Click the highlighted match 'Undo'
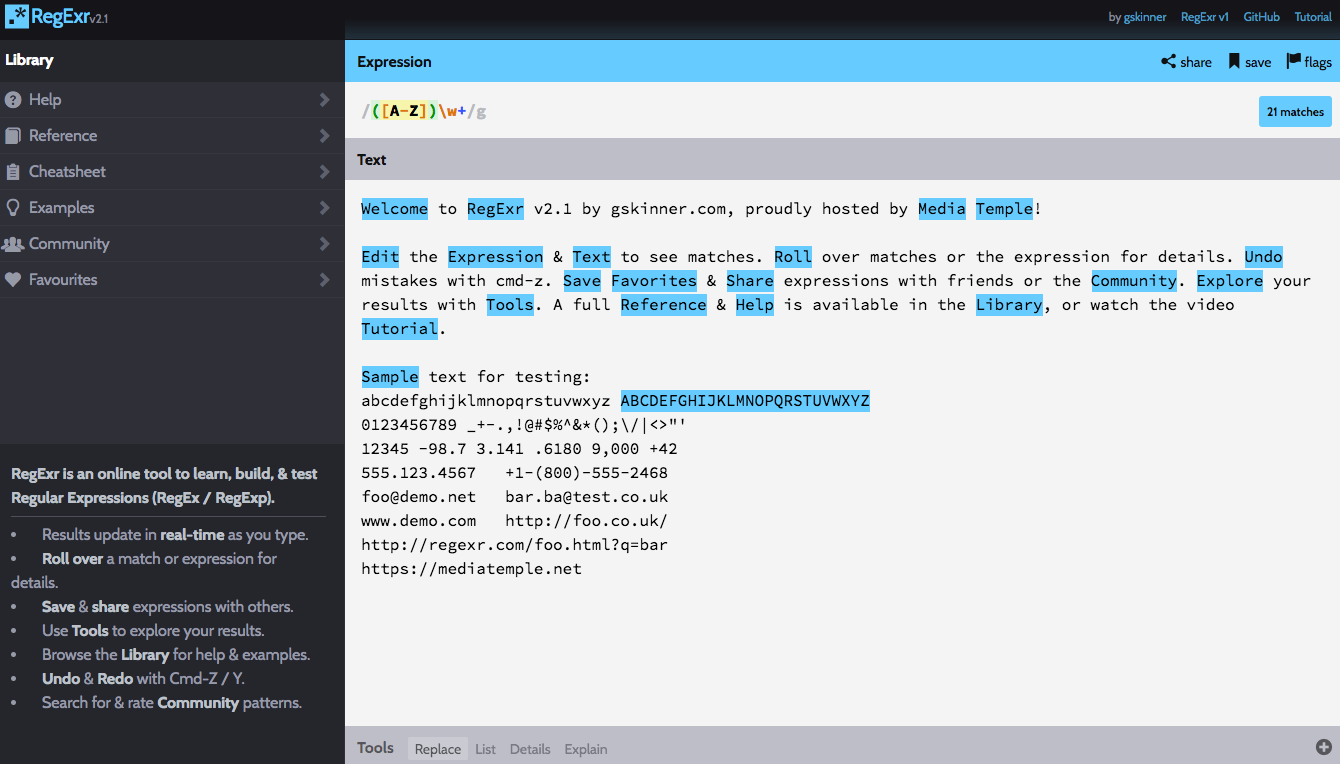This screenshot has width=1340, height=764. (x=1263, y=257)
